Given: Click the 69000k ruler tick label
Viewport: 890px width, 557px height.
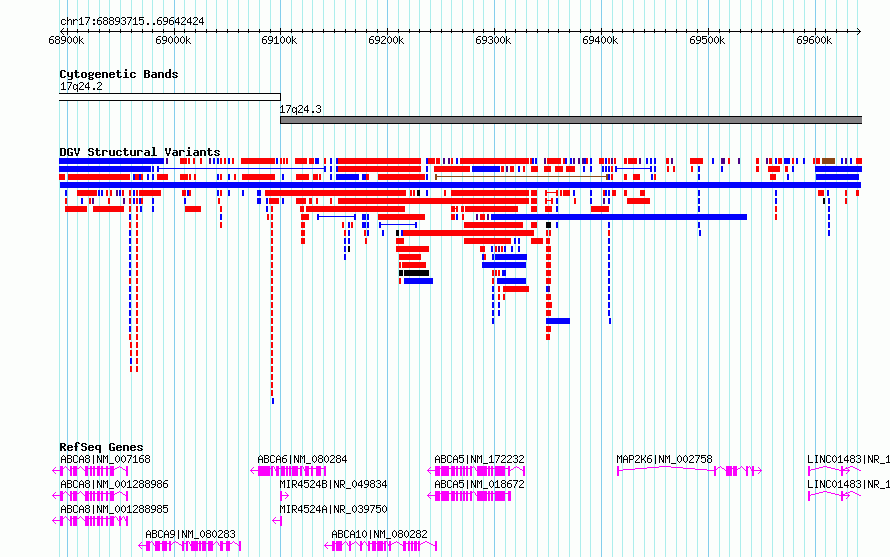Looking at the screenshot, I should [x=173, y=40].
